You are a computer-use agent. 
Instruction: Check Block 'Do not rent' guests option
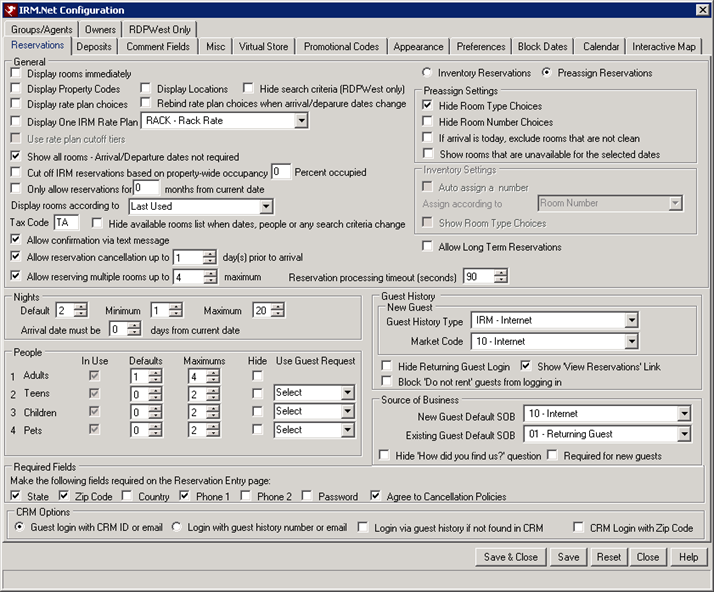[387, 381]
